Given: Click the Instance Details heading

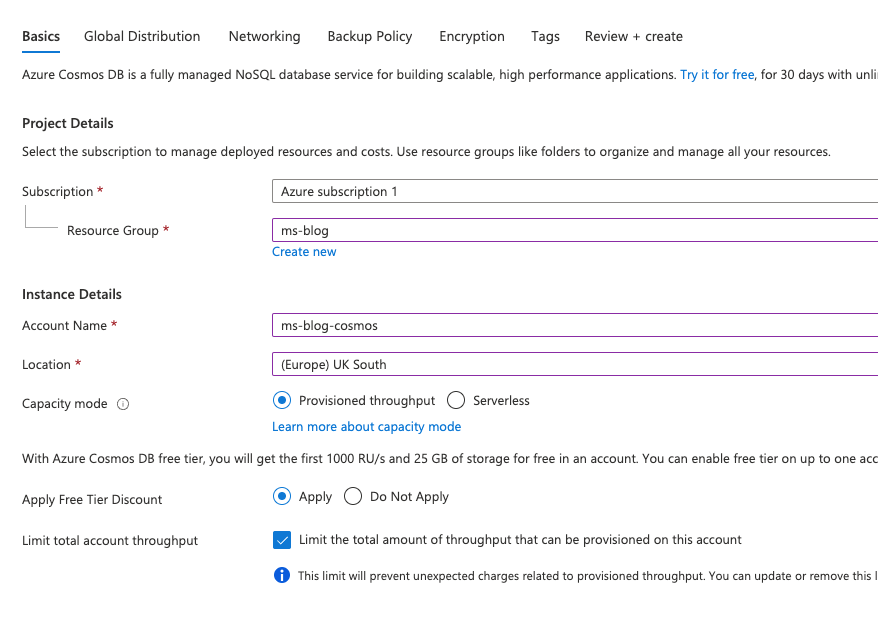Looking at the screenshot, I should (72, 294).
